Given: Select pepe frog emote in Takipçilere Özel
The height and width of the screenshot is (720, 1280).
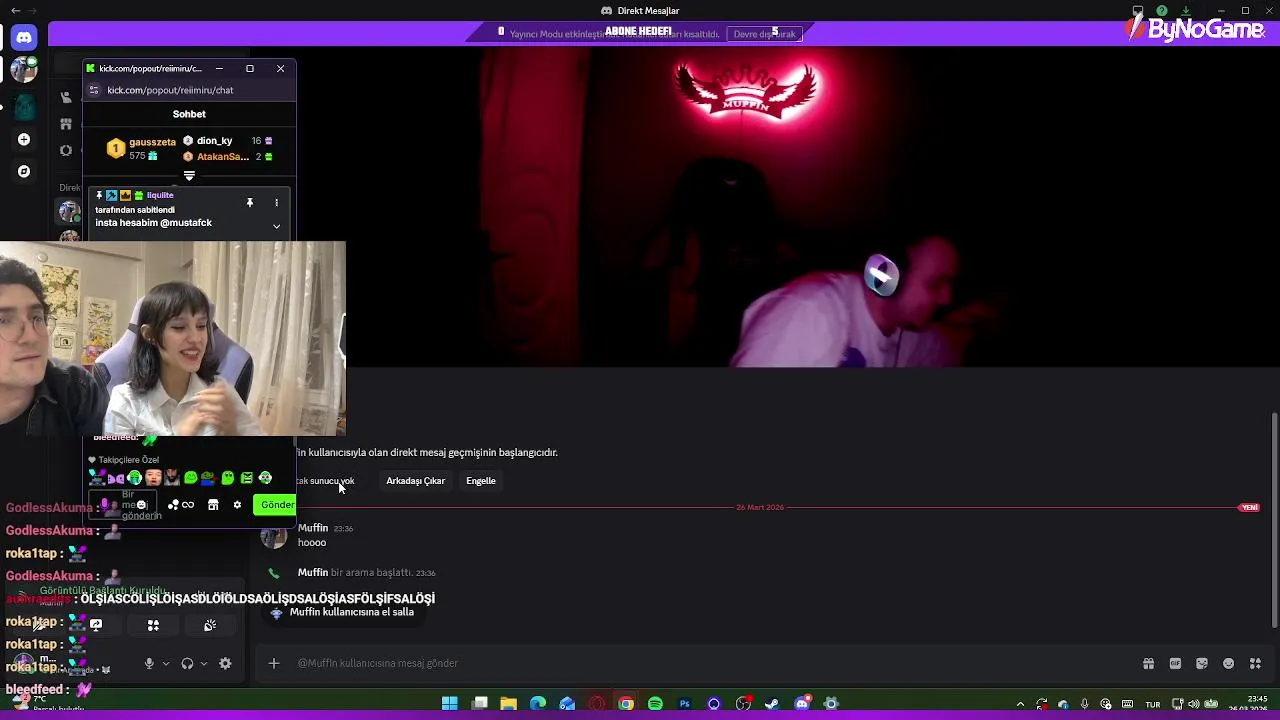Looking at the screenshot, I should tap(209, 478).
